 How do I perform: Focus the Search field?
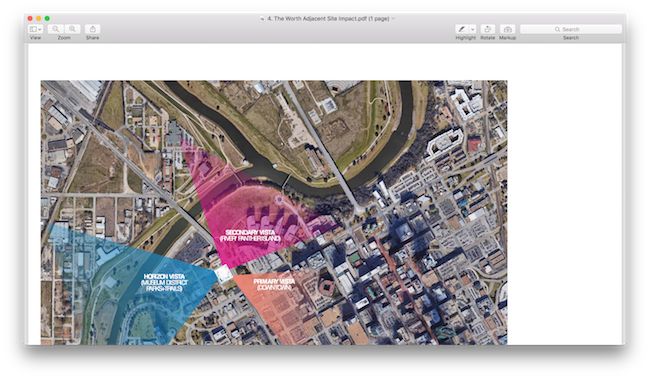point(571,29)
